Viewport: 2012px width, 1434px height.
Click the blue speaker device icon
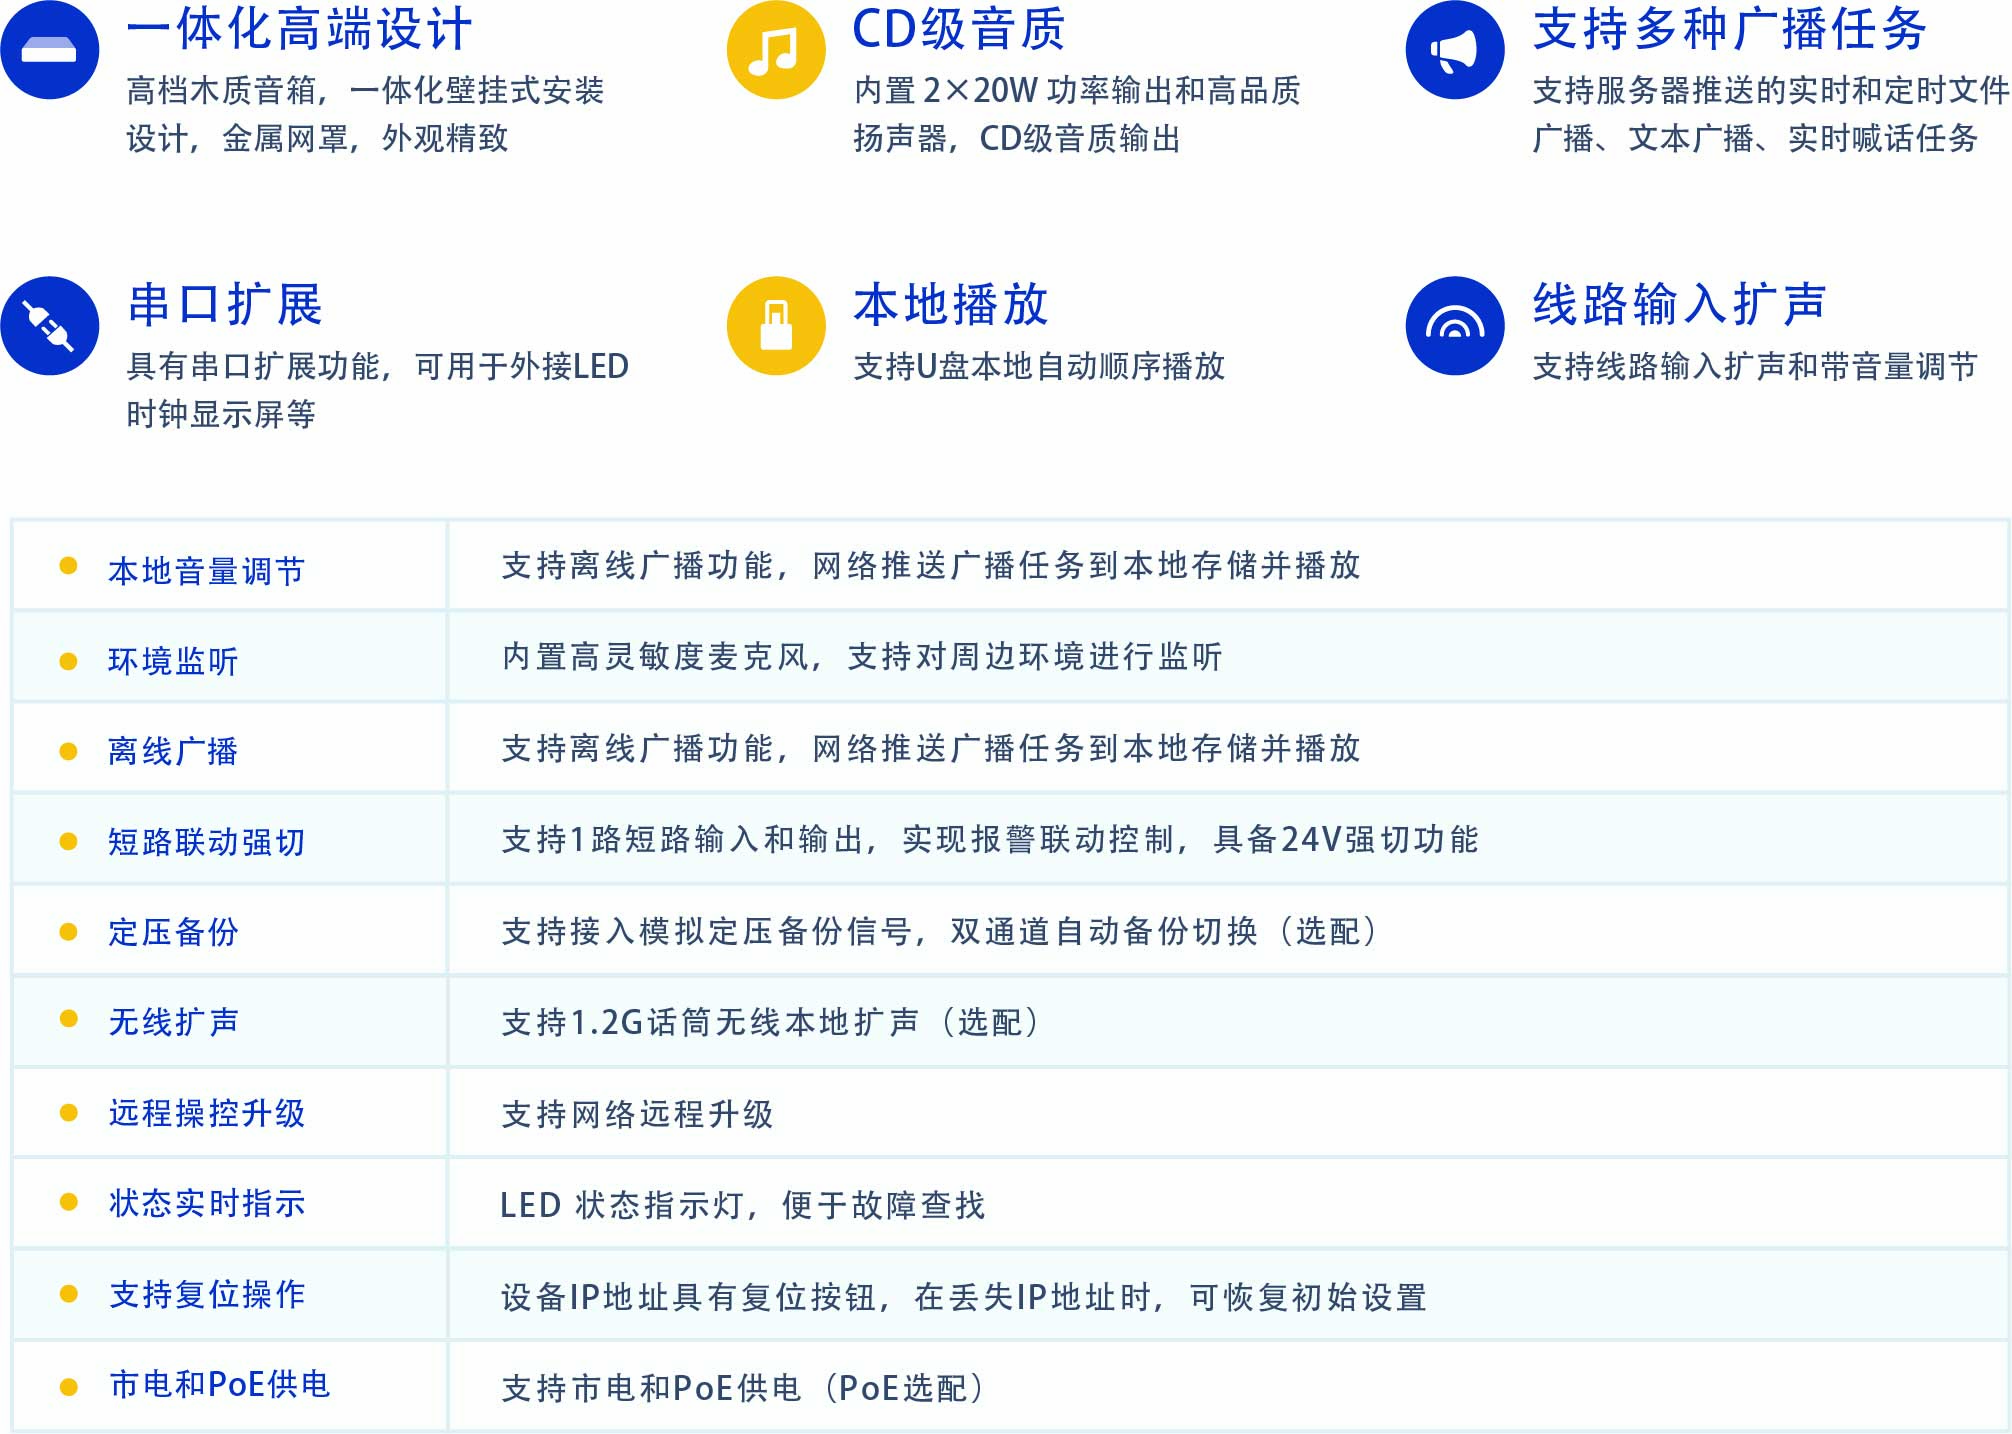(49, 50)
